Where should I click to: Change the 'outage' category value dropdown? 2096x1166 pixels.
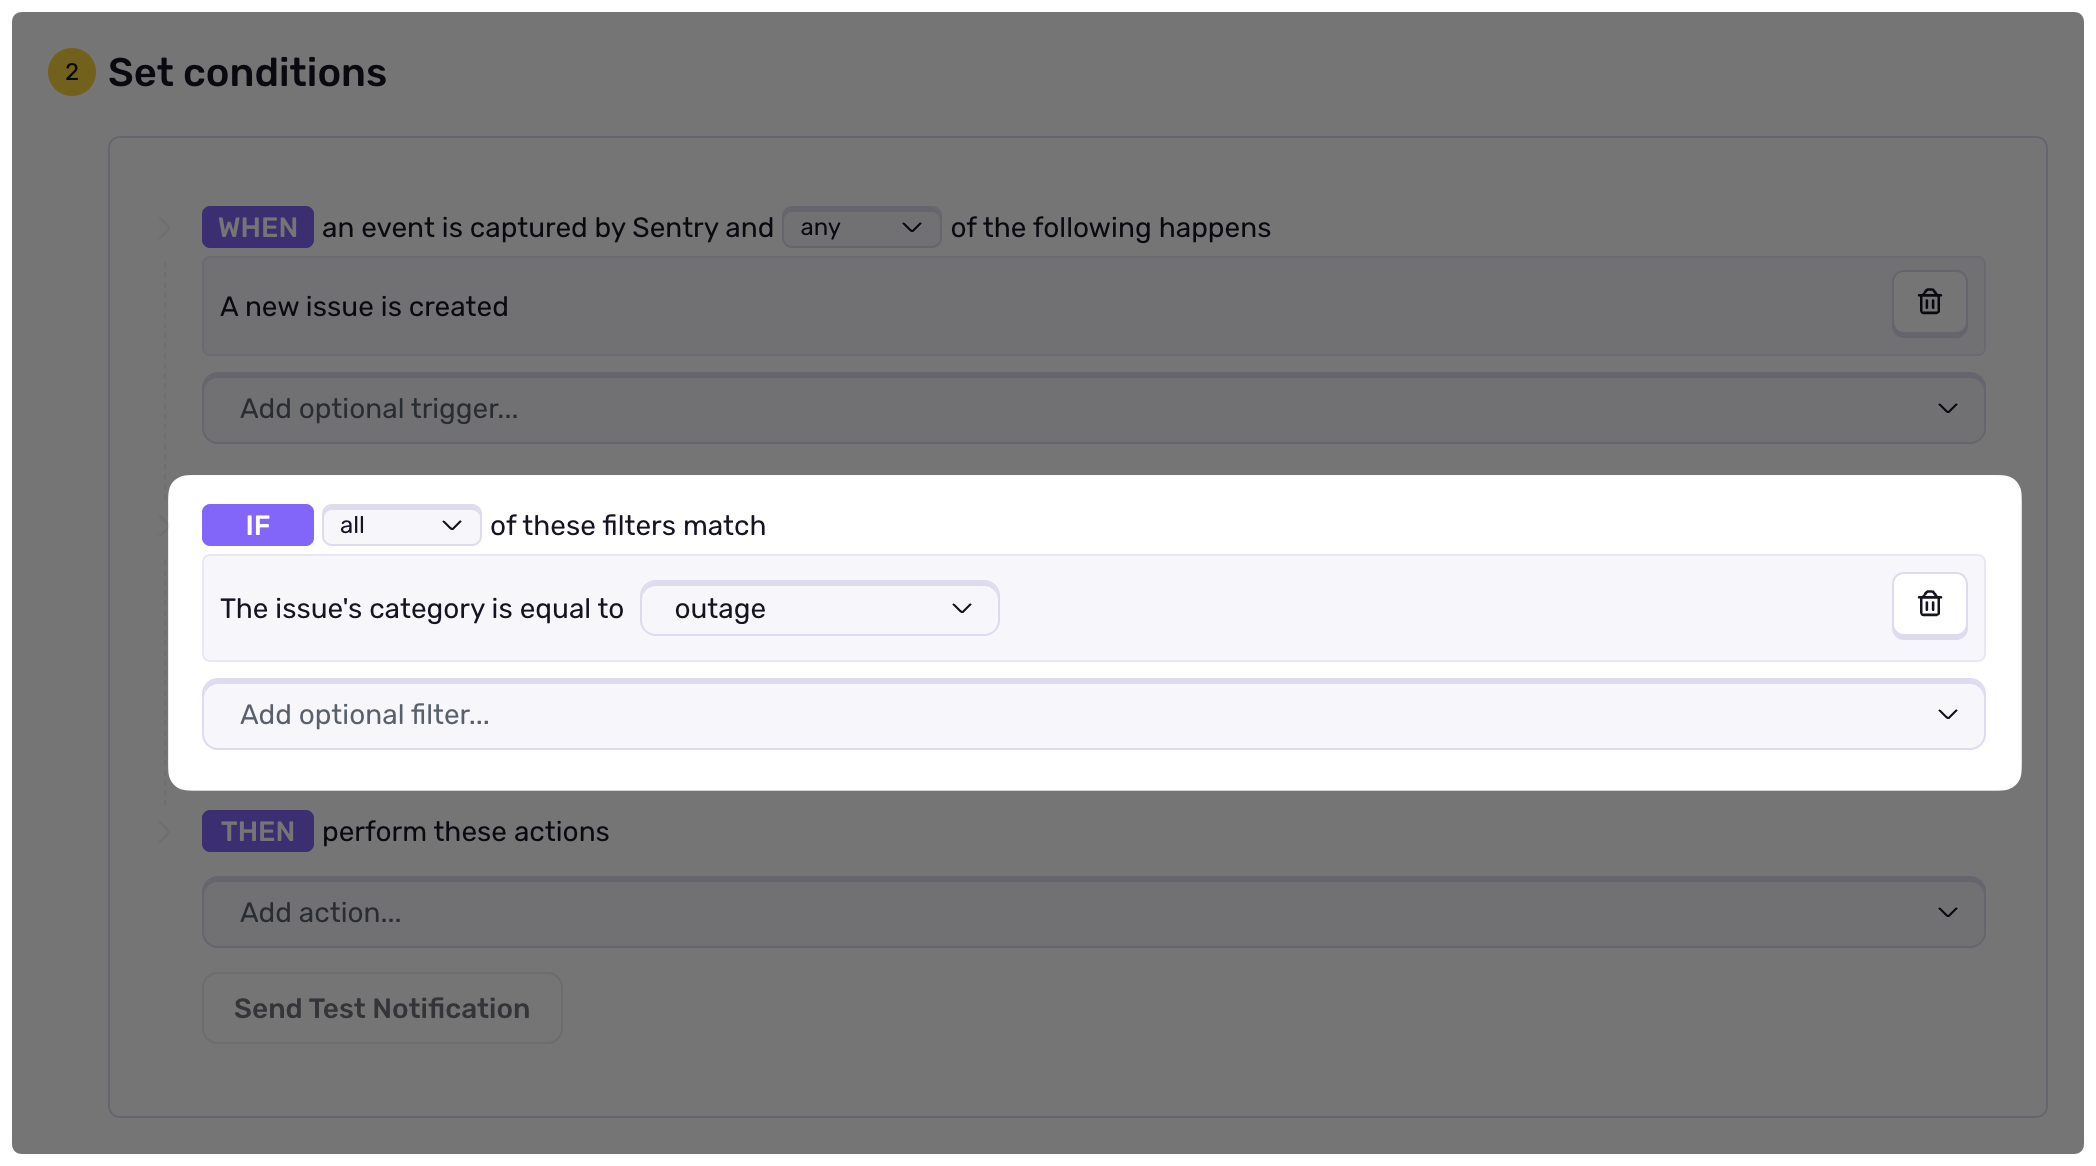(x=819, y=608)
